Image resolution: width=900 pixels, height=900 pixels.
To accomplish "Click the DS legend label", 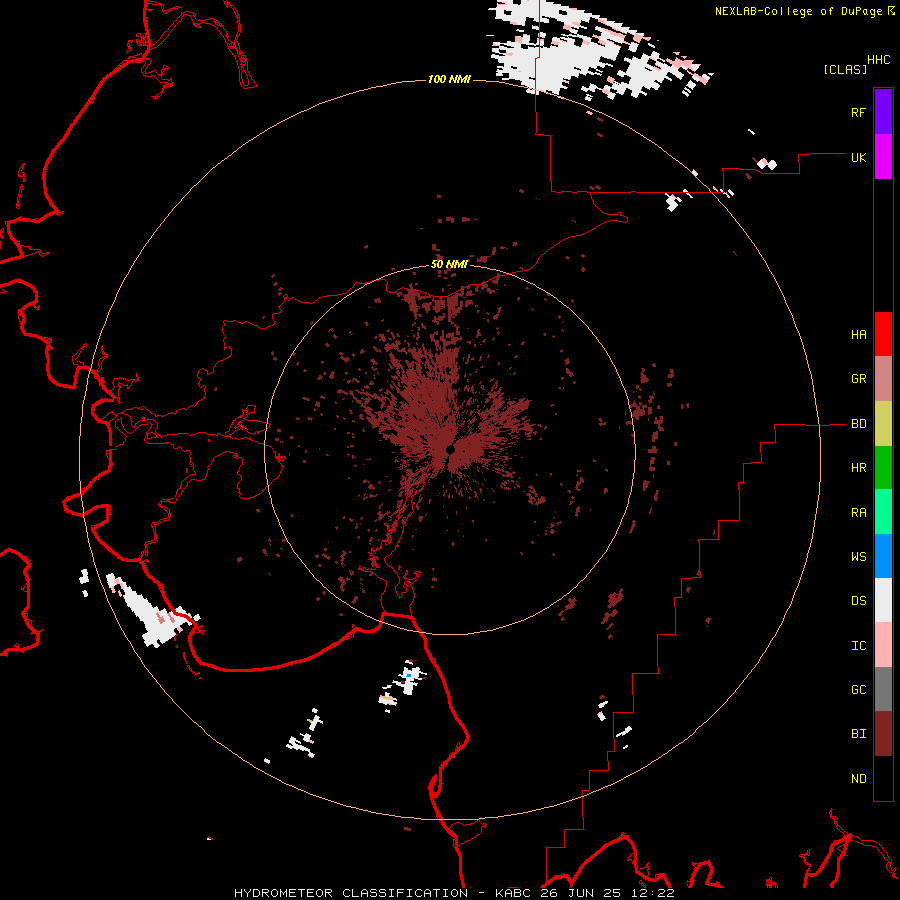I will point(858,601).
